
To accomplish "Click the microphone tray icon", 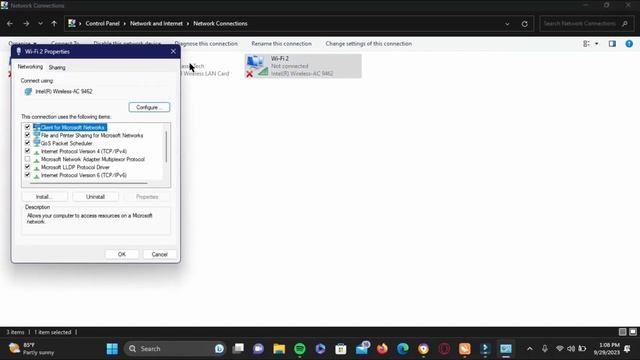I will click(544, 349).
